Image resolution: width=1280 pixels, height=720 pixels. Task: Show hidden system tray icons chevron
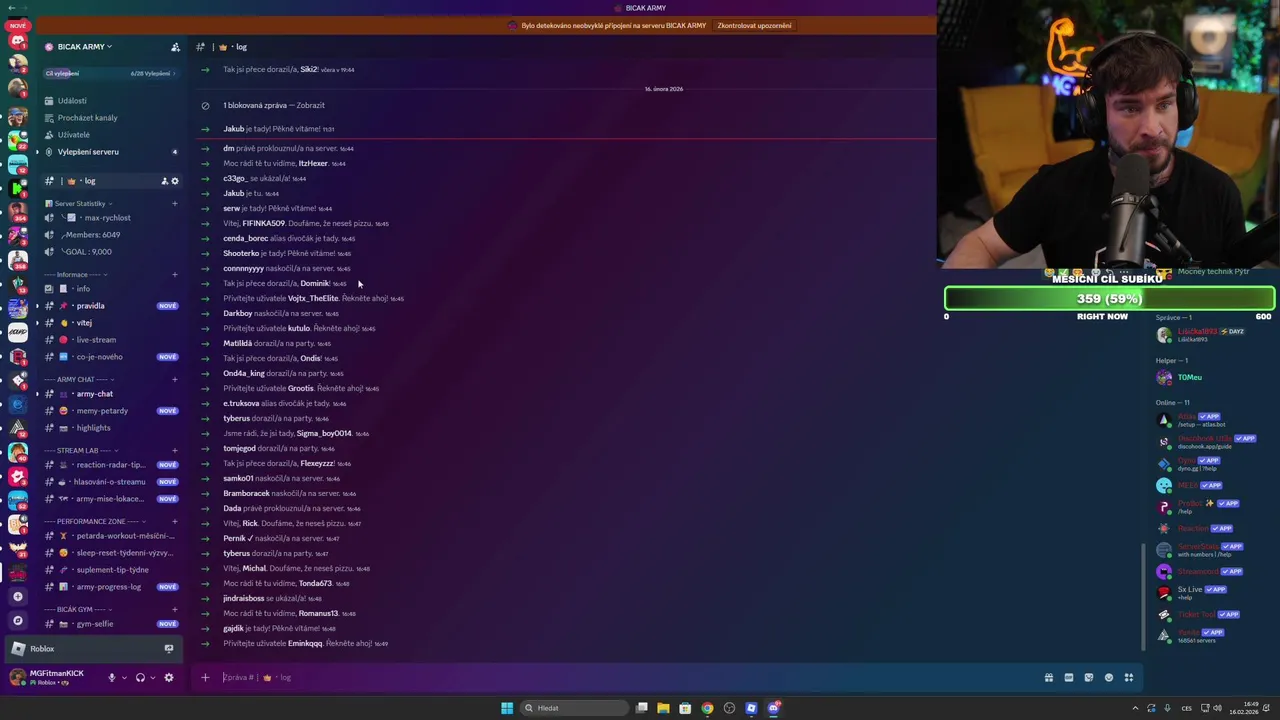[x=1135, y=708]
